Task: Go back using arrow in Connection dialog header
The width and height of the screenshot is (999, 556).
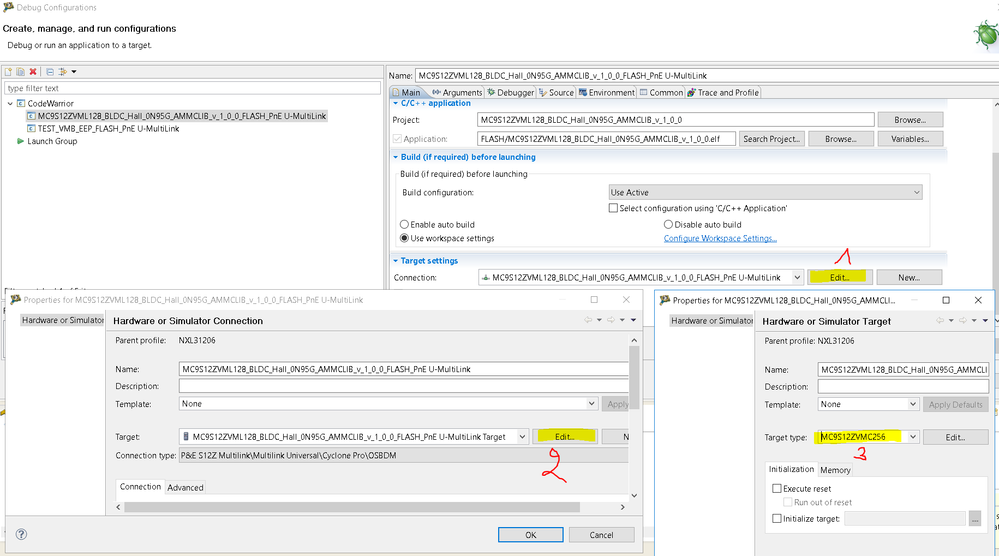Action: tap(588, 320)
